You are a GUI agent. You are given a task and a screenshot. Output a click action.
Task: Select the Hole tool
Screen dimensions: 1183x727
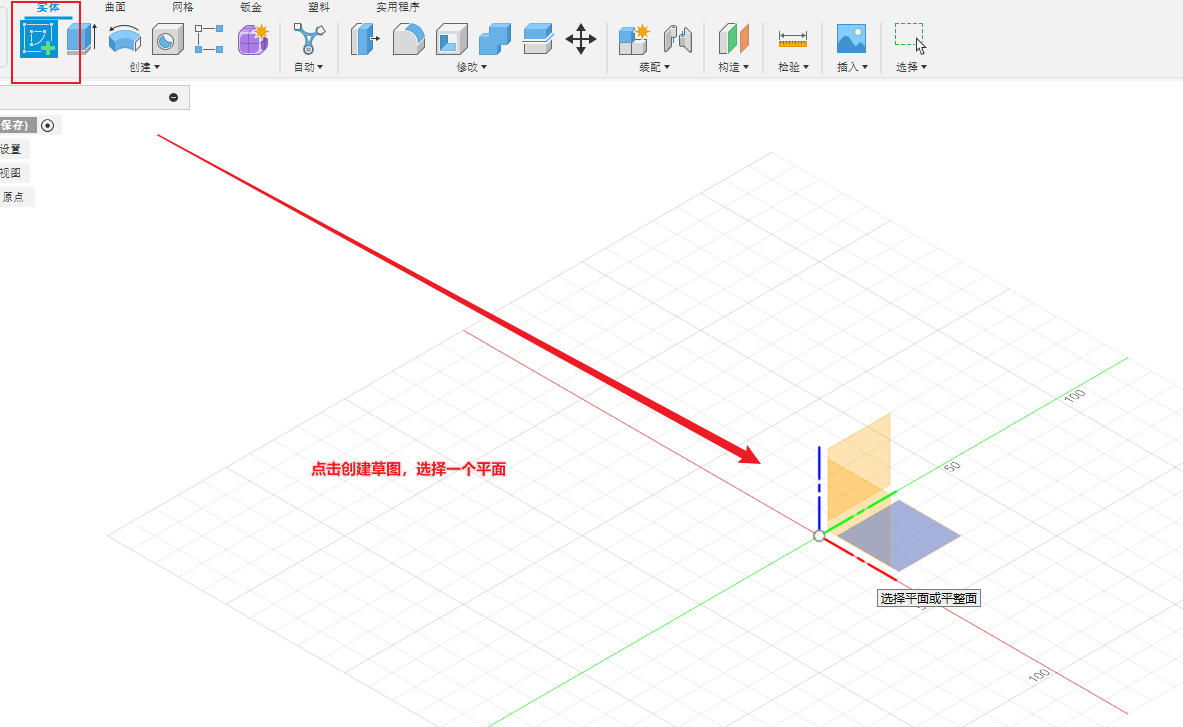167,39
